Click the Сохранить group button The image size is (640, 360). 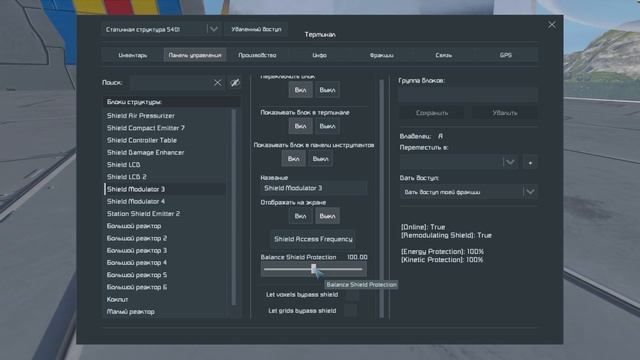(432, 113)
